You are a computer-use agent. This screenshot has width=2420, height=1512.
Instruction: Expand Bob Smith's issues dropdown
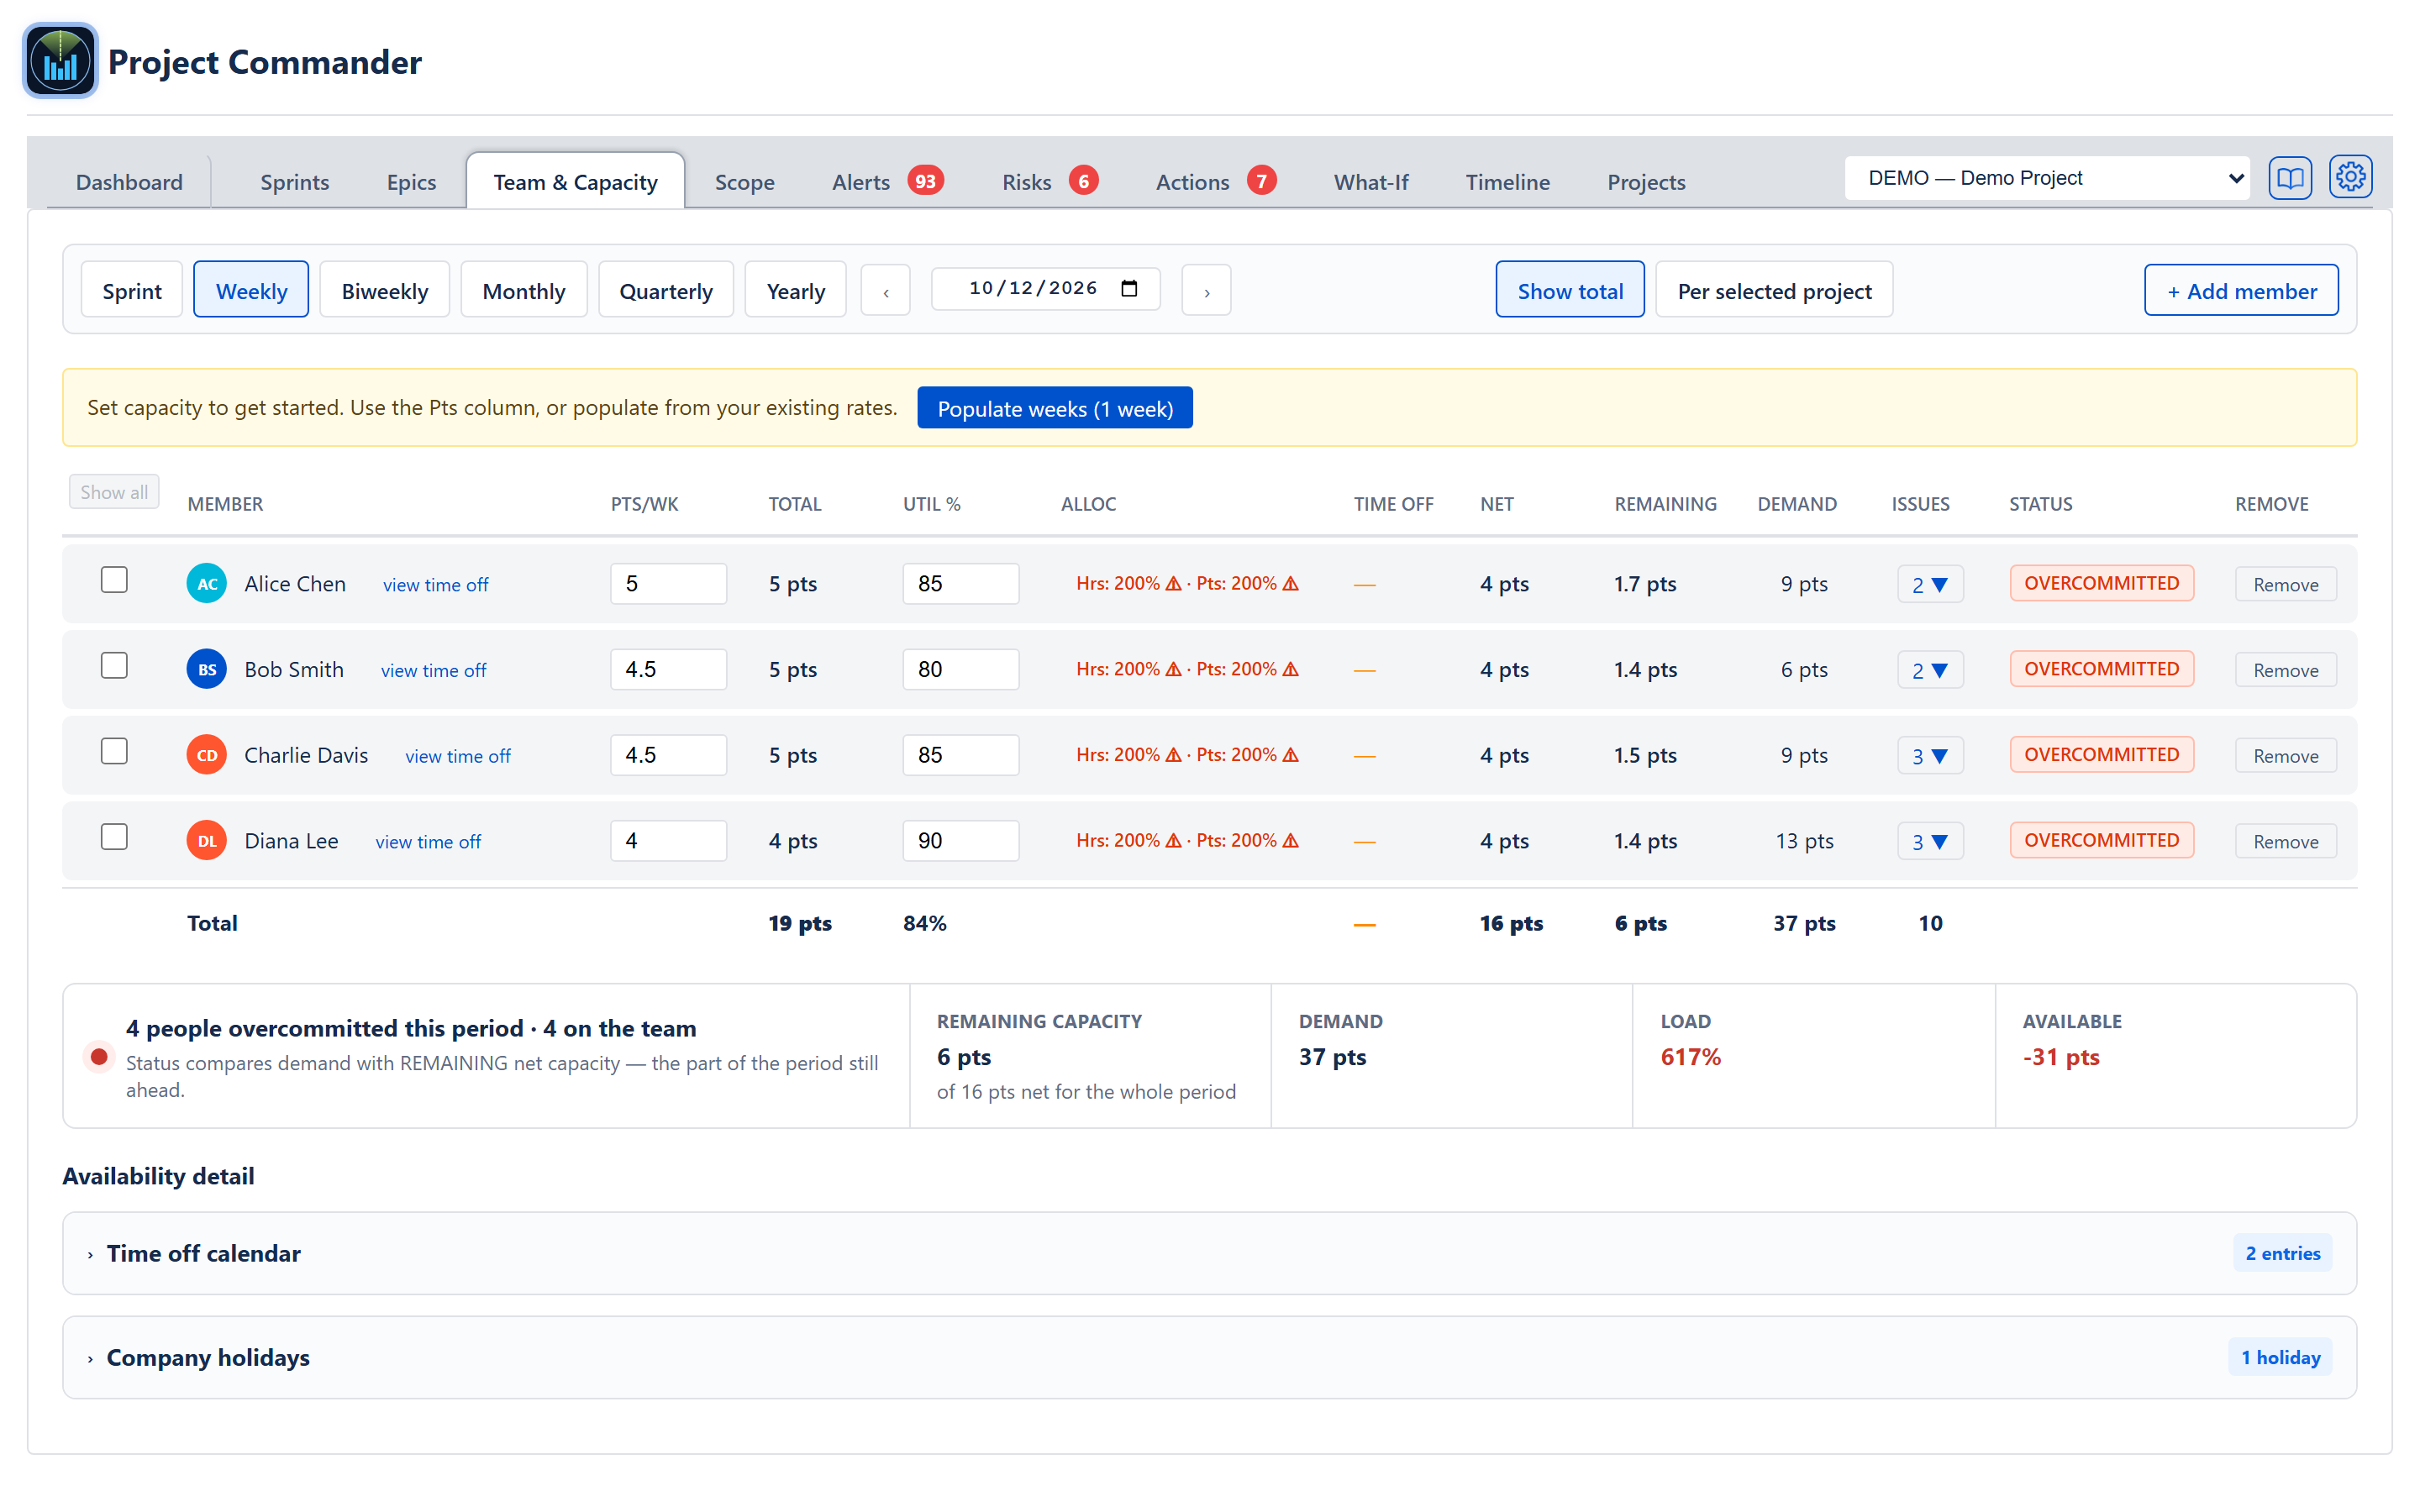pos(1930,671)
